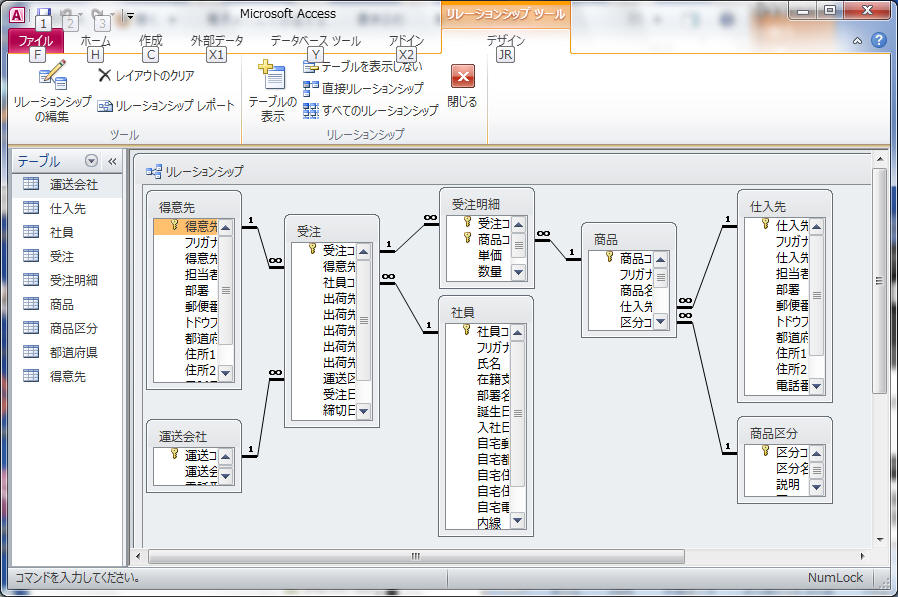Select the 商品区分 table in navigation pane
The height and width of the screenshot is (597, 898).
(x=67, y=329)
